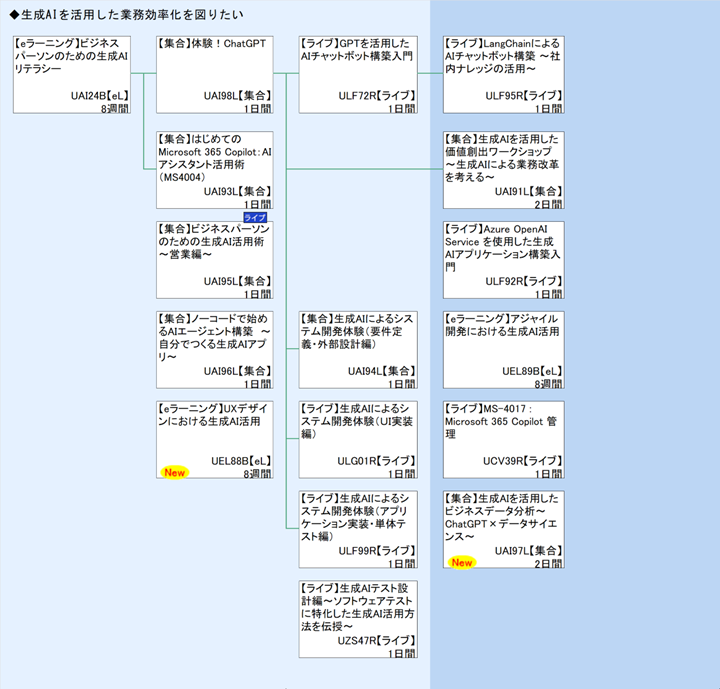Open the LangChain chatbot course ULF95R
Viewport: 720px width, 689px height.
[504, 75]
